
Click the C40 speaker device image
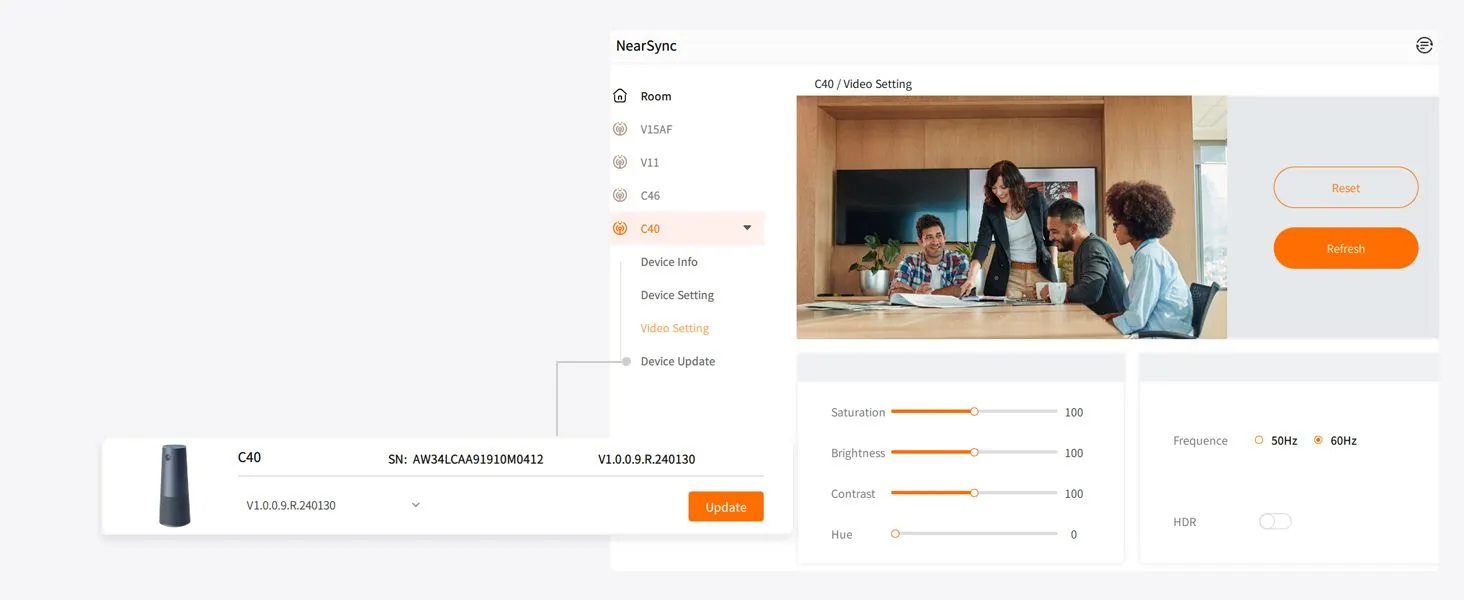pos(174,486)
